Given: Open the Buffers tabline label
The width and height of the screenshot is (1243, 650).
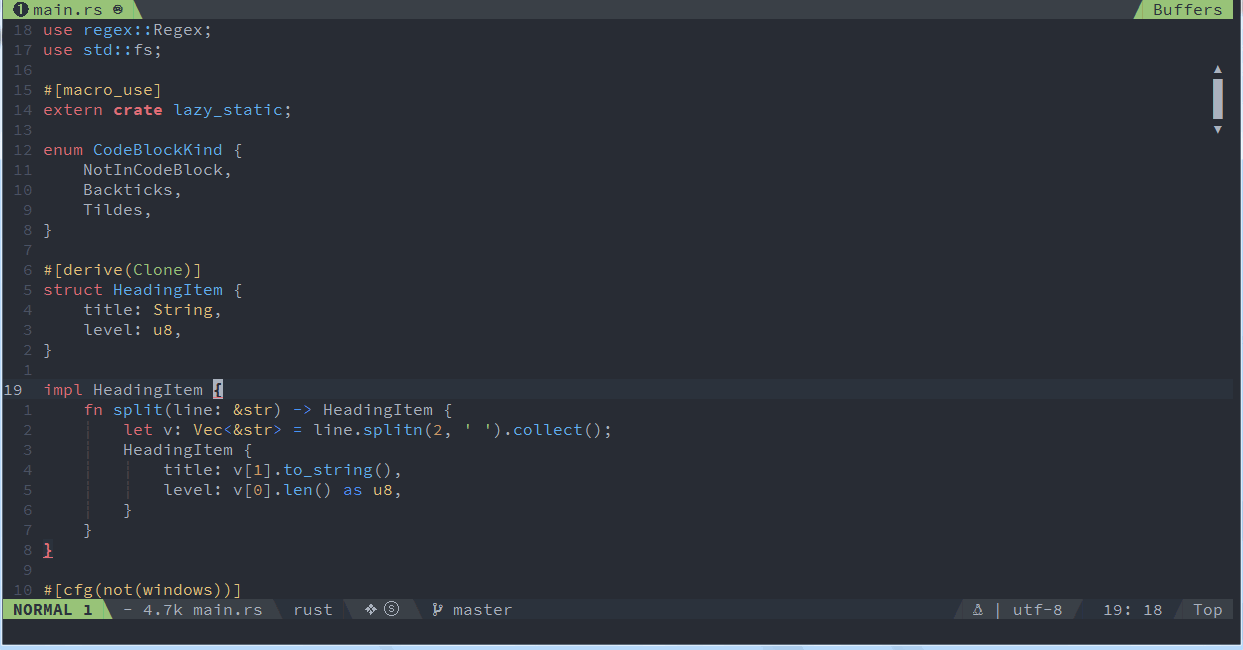Looking at the screenshot, I should coord(1187,10).
